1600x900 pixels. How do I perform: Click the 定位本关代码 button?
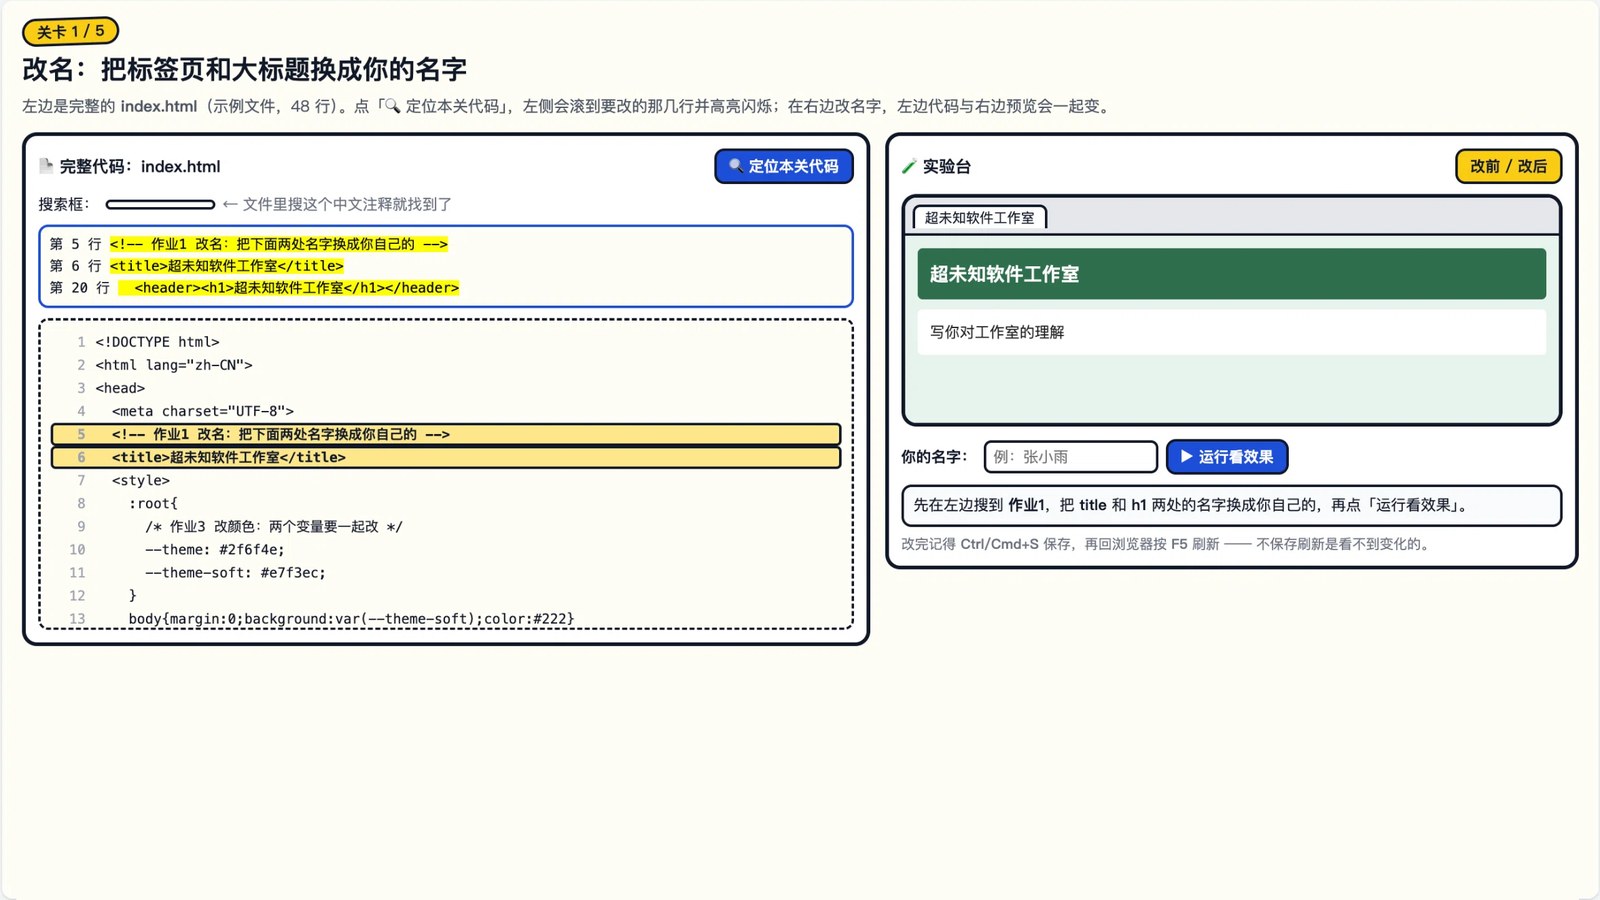(784, 166)
